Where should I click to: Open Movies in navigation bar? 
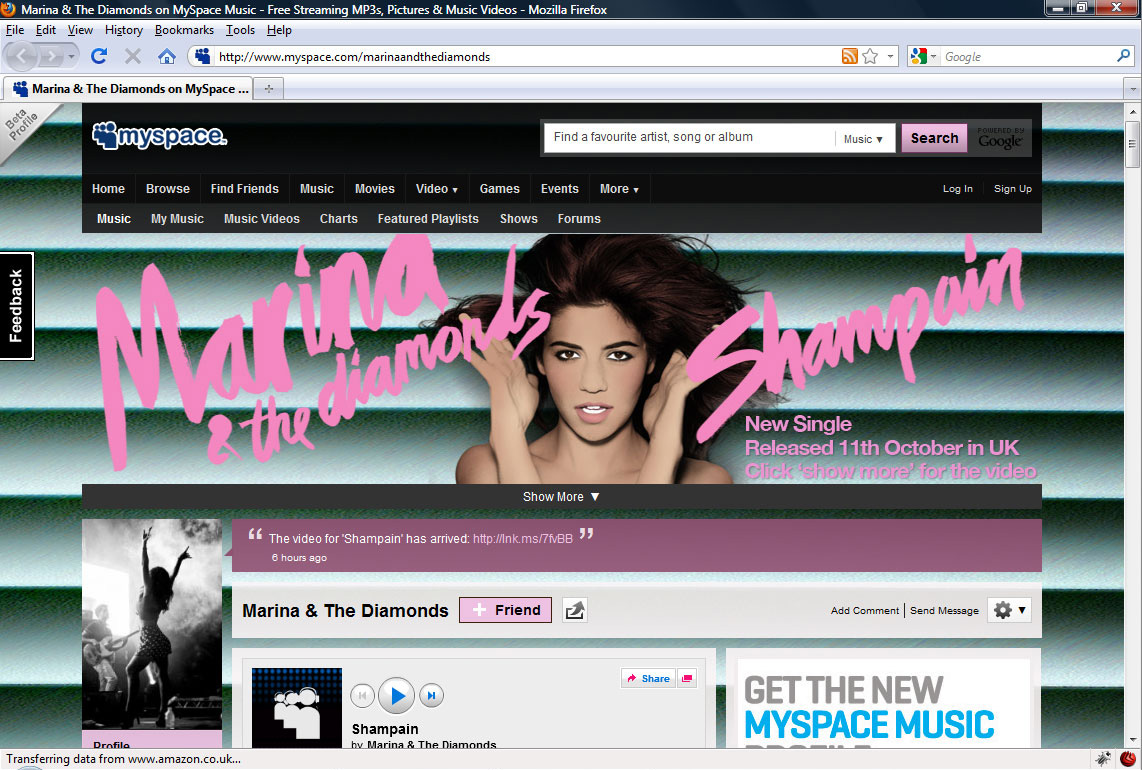(374, 189)
